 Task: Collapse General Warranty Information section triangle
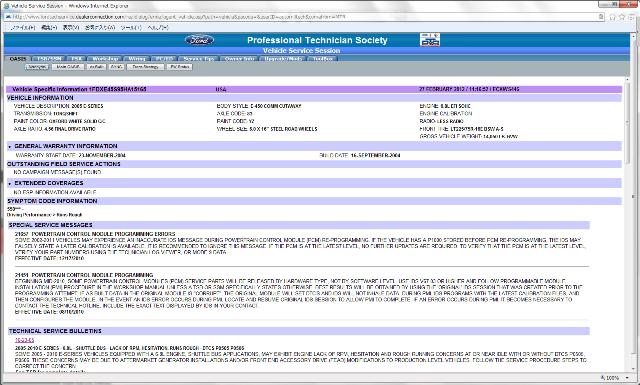tap(10, 147)
